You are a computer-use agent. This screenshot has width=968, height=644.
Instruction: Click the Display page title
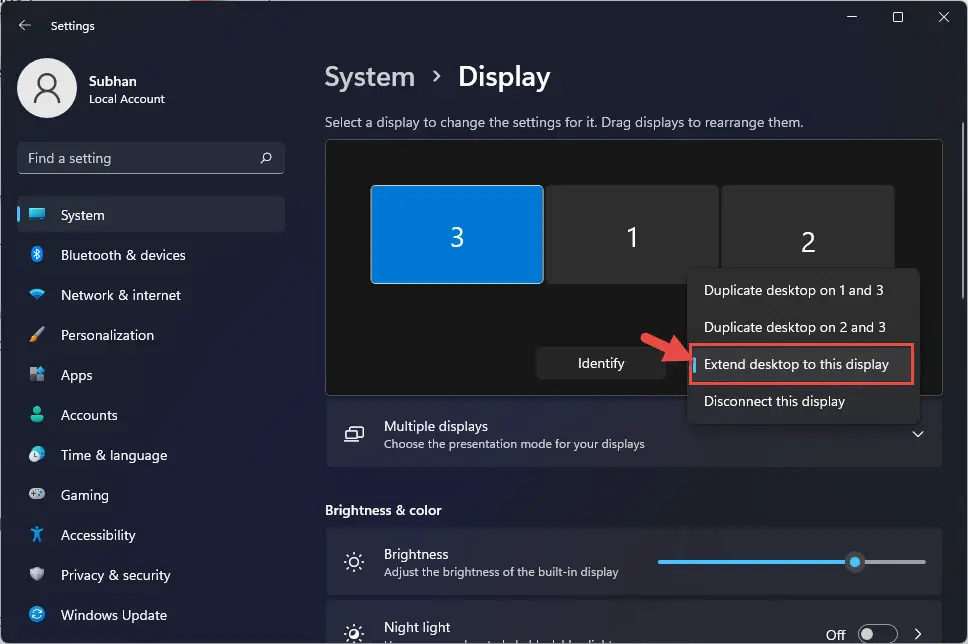pyautogui.click(x=504, y=77)
